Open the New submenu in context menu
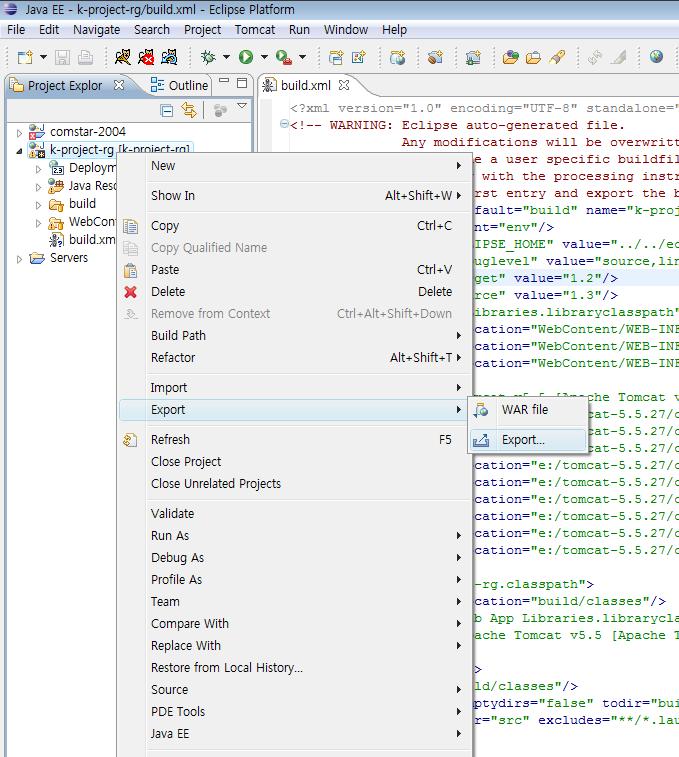The image size is (679, 757). click(295, 166)
